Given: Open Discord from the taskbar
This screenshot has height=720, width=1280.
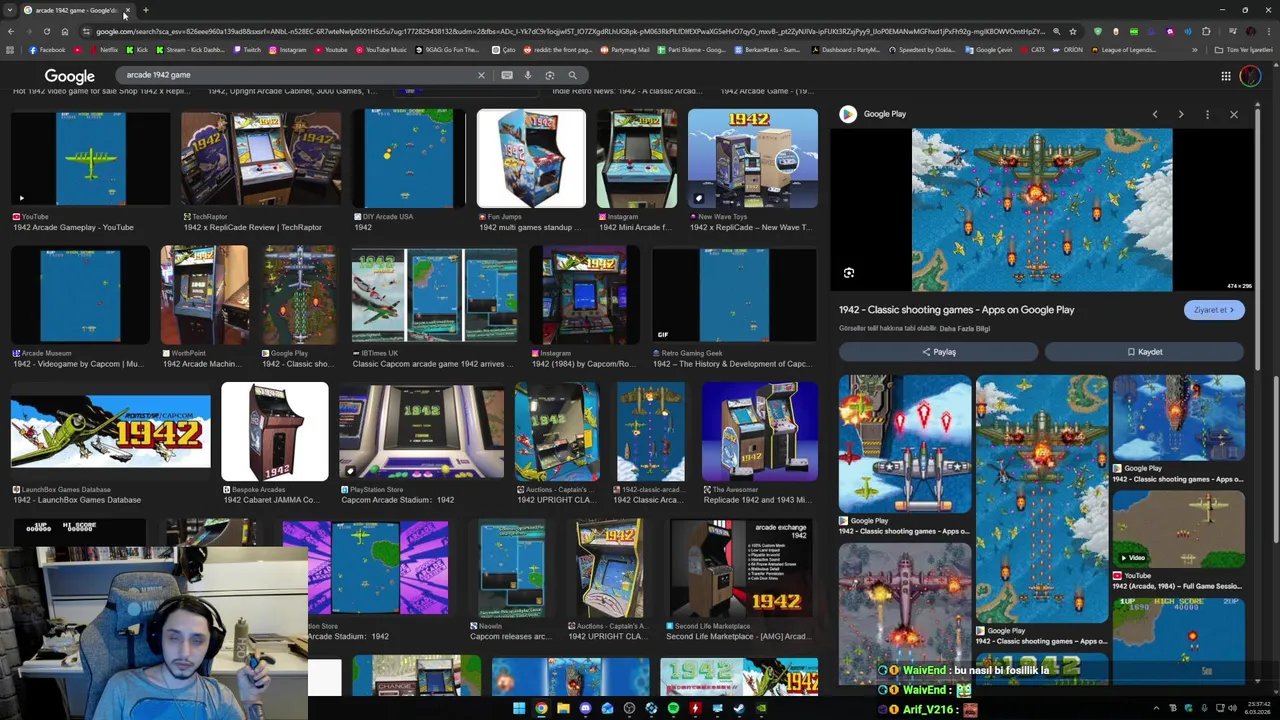Looking at the screenshot, I should [x=585, y=709].
